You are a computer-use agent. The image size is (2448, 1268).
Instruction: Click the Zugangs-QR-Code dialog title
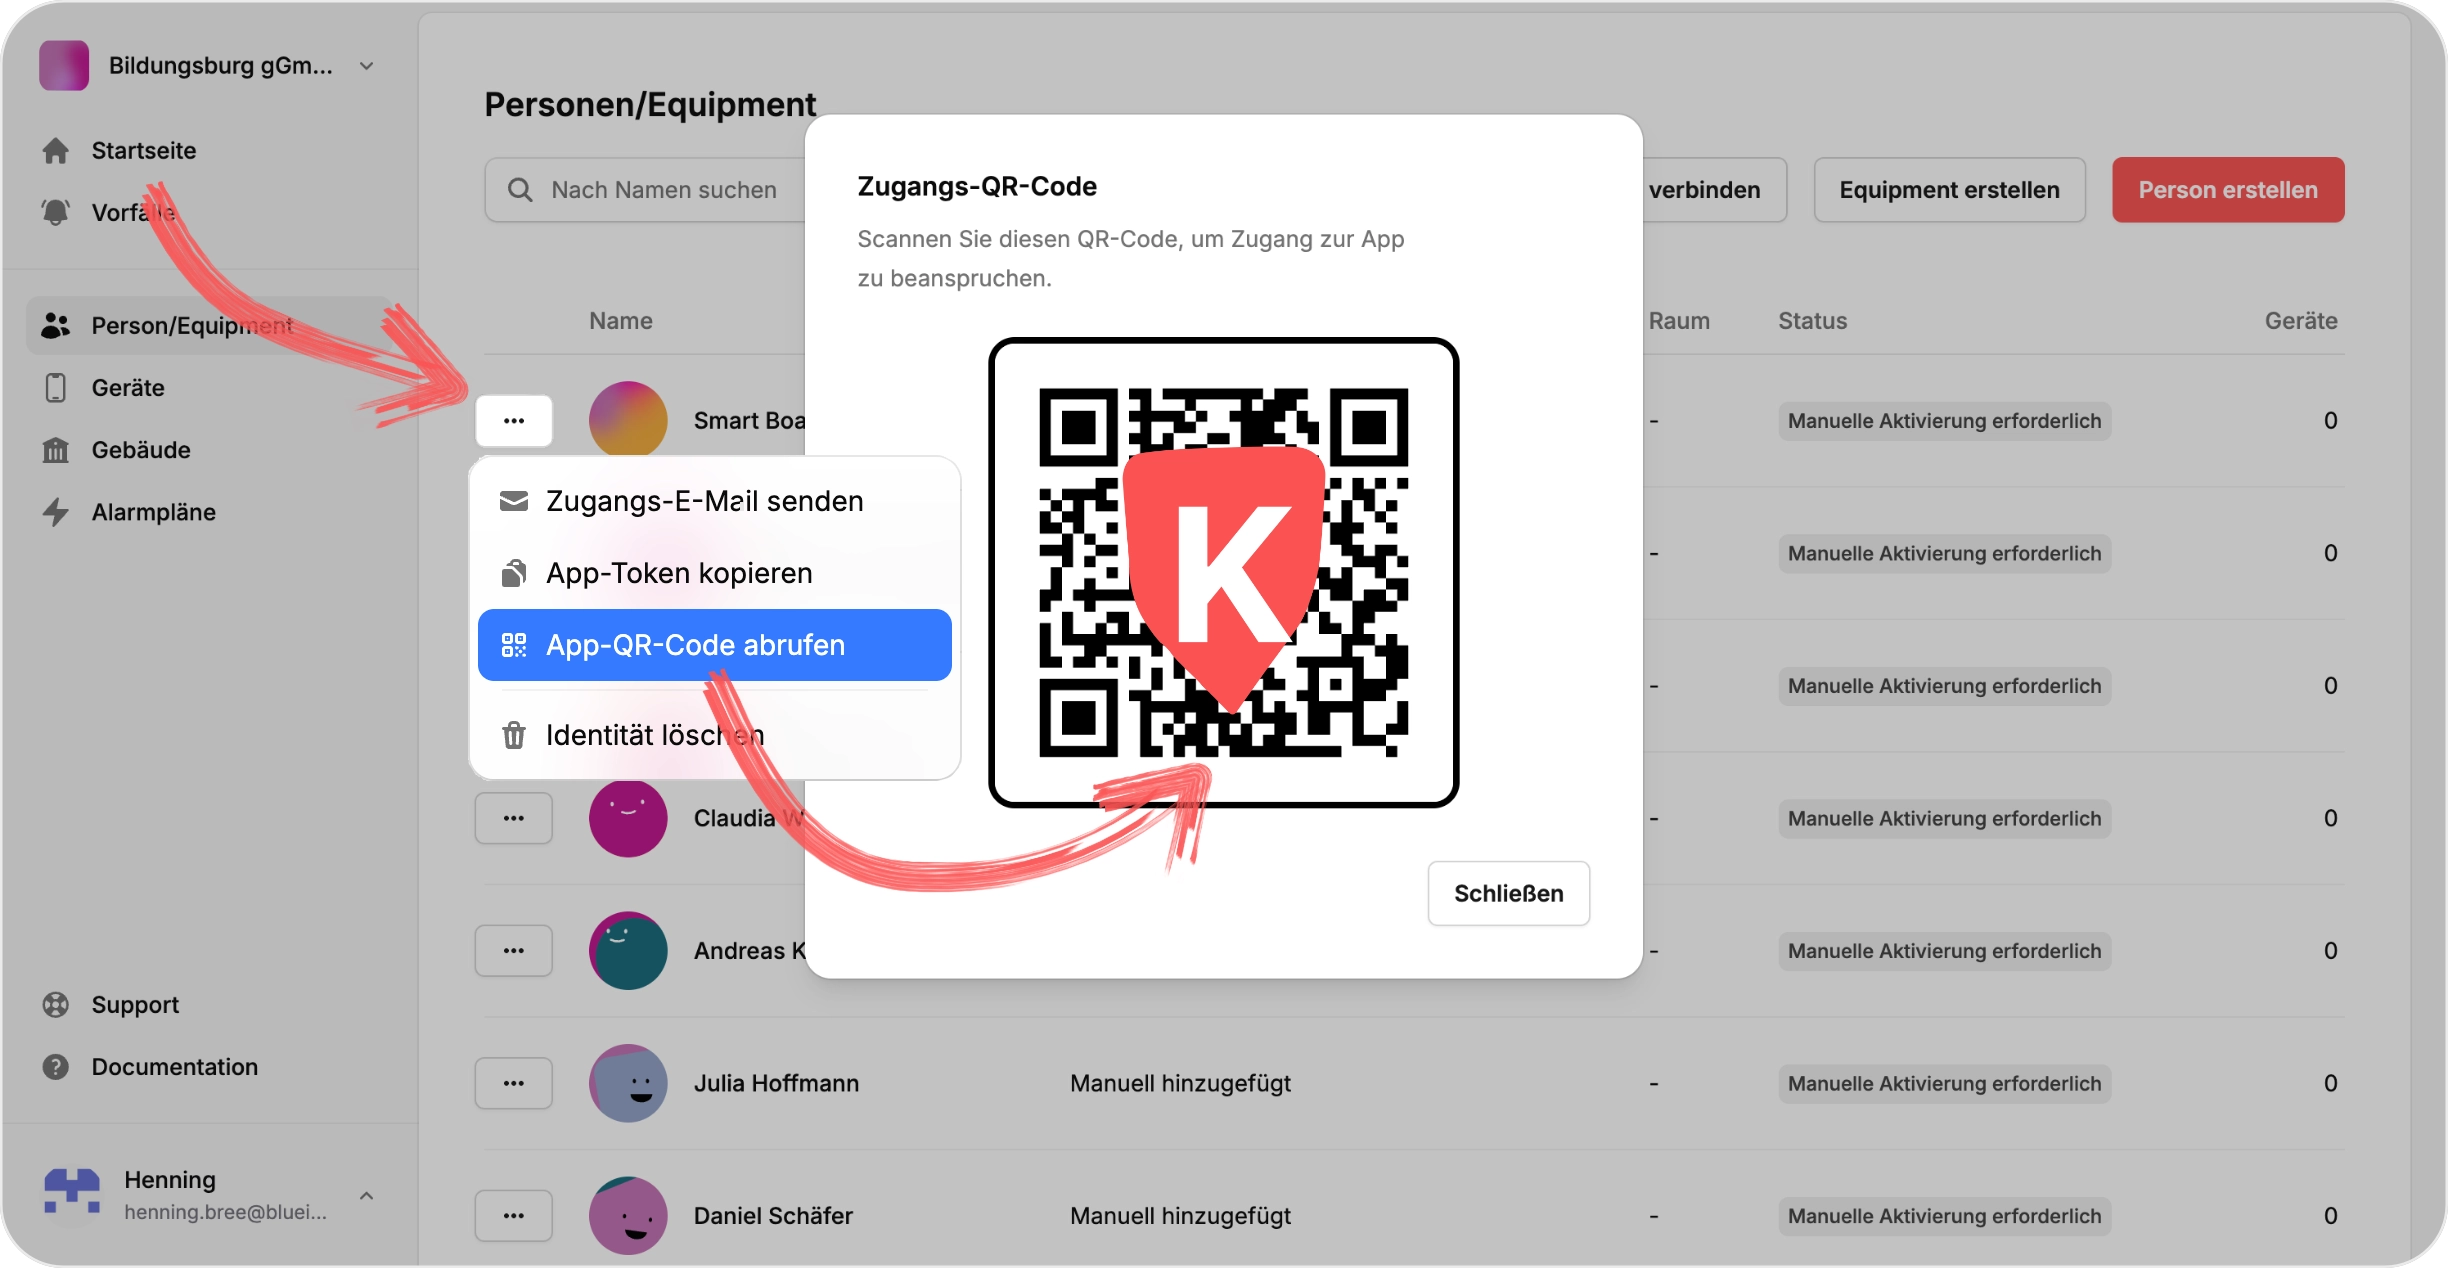click(977, 187)
